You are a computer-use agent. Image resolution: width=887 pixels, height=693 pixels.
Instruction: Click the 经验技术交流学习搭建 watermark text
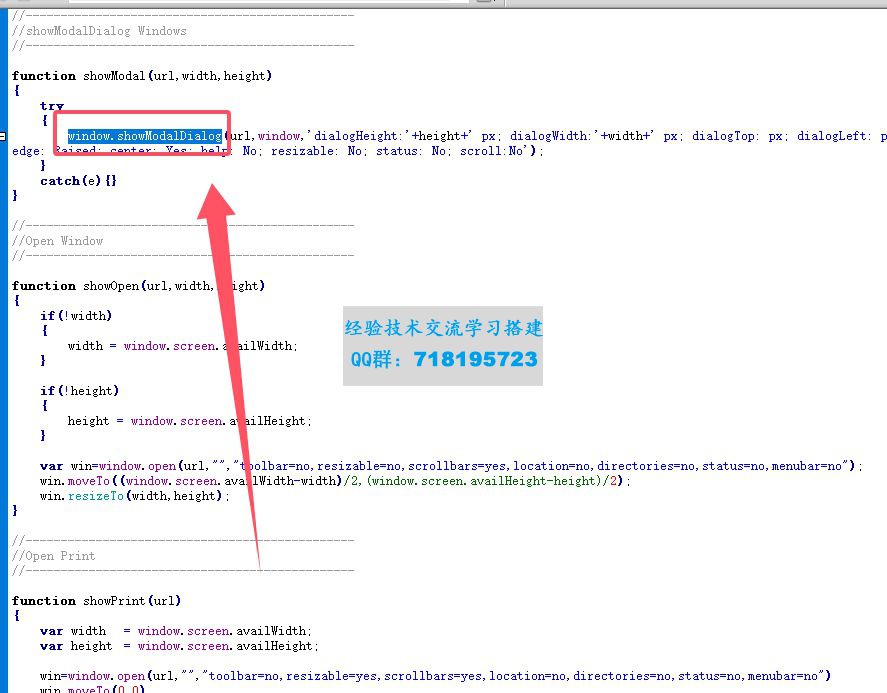coord(443,329)
